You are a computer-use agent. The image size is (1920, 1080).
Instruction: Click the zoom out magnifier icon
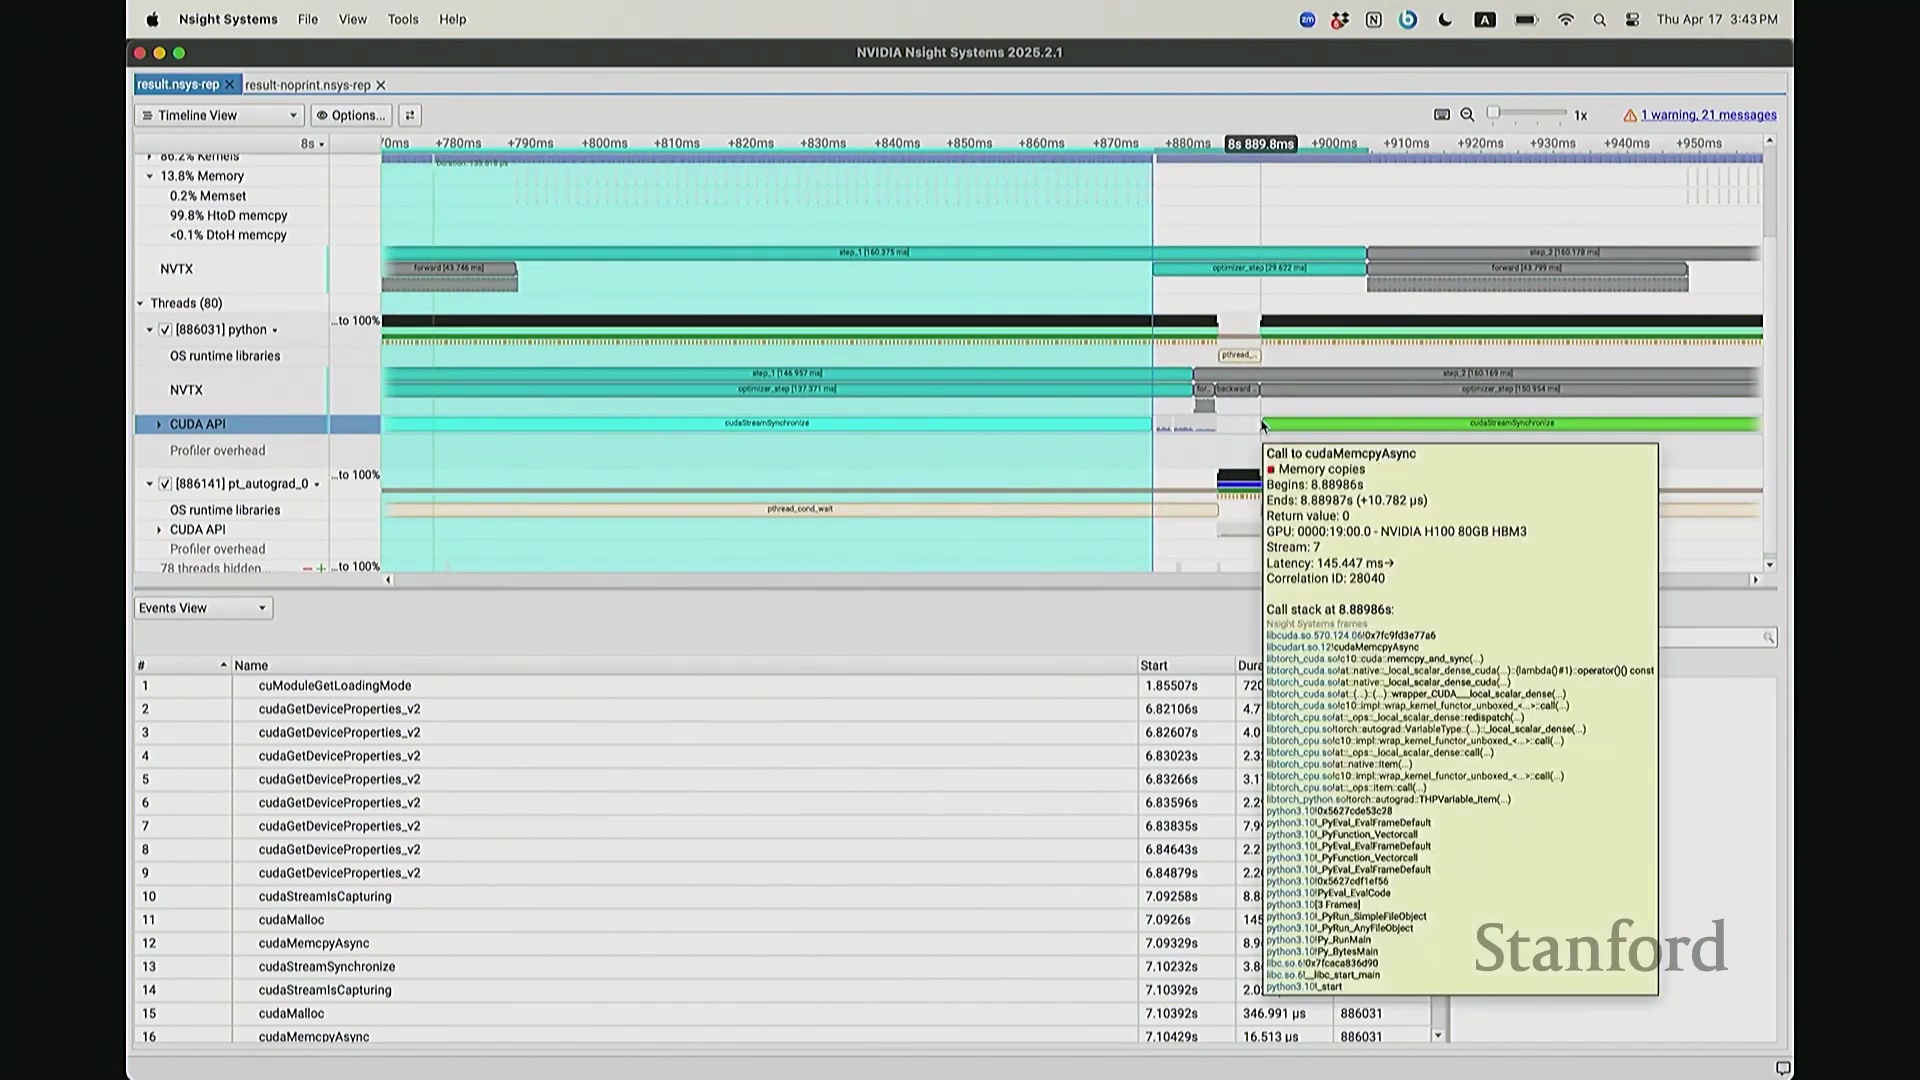pos(1467,115)
